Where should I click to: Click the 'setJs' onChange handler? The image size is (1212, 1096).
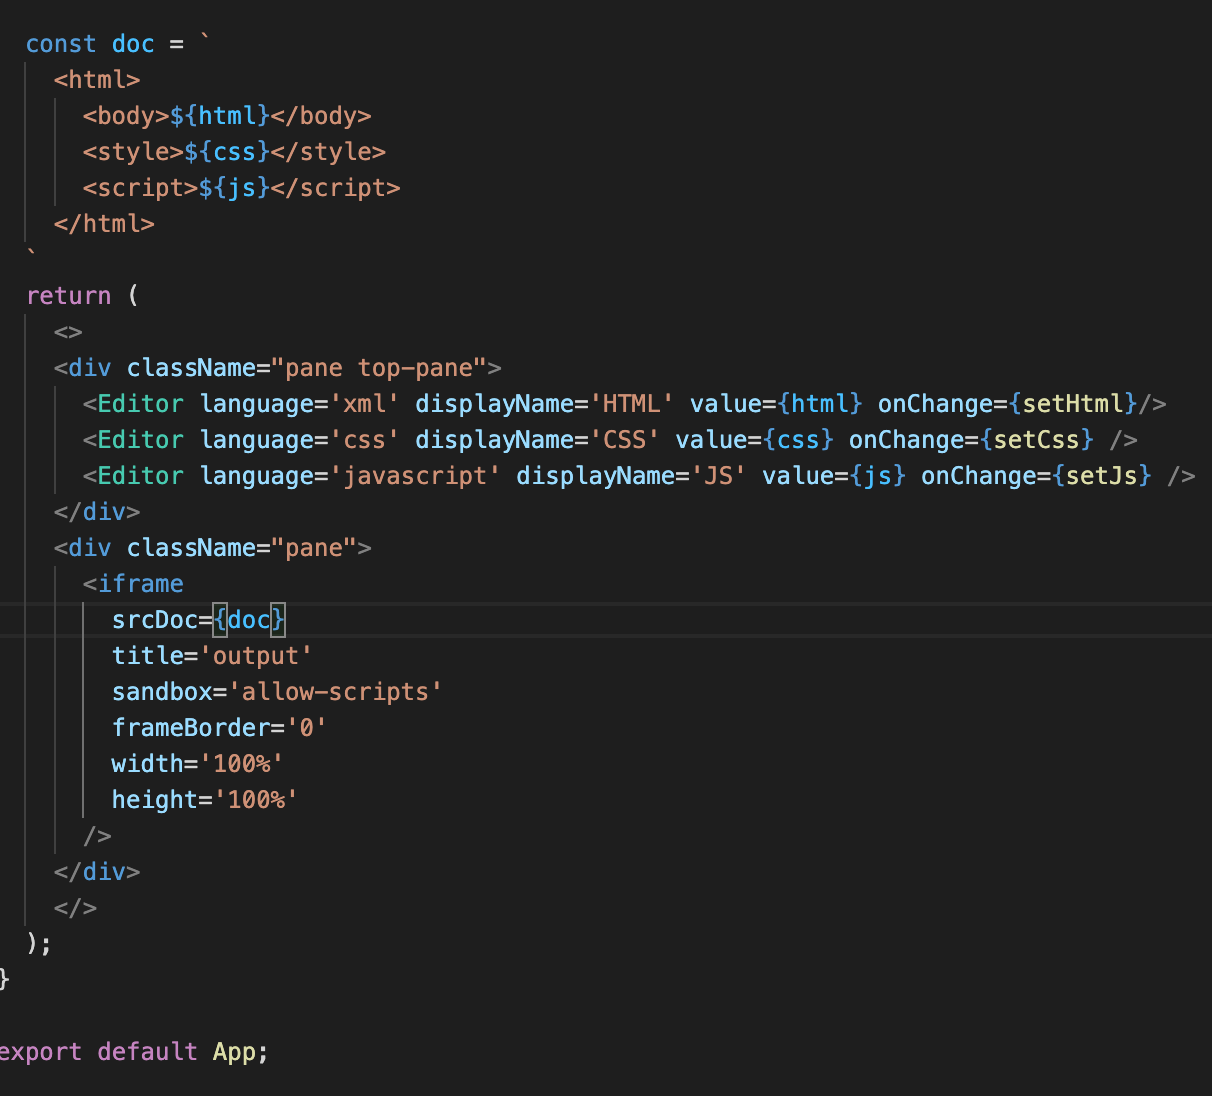pos(1102,476)
